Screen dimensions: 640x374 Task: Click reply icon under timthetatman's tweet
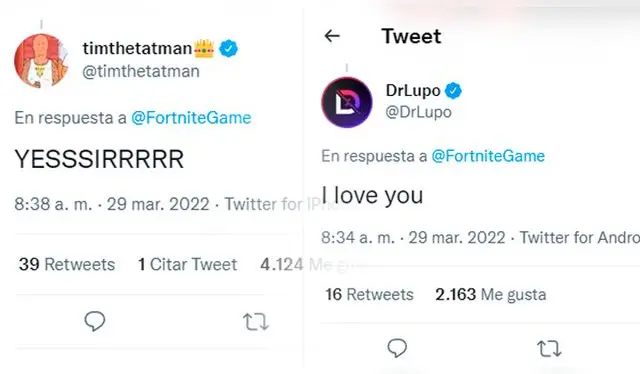click(x=95, y=321)
